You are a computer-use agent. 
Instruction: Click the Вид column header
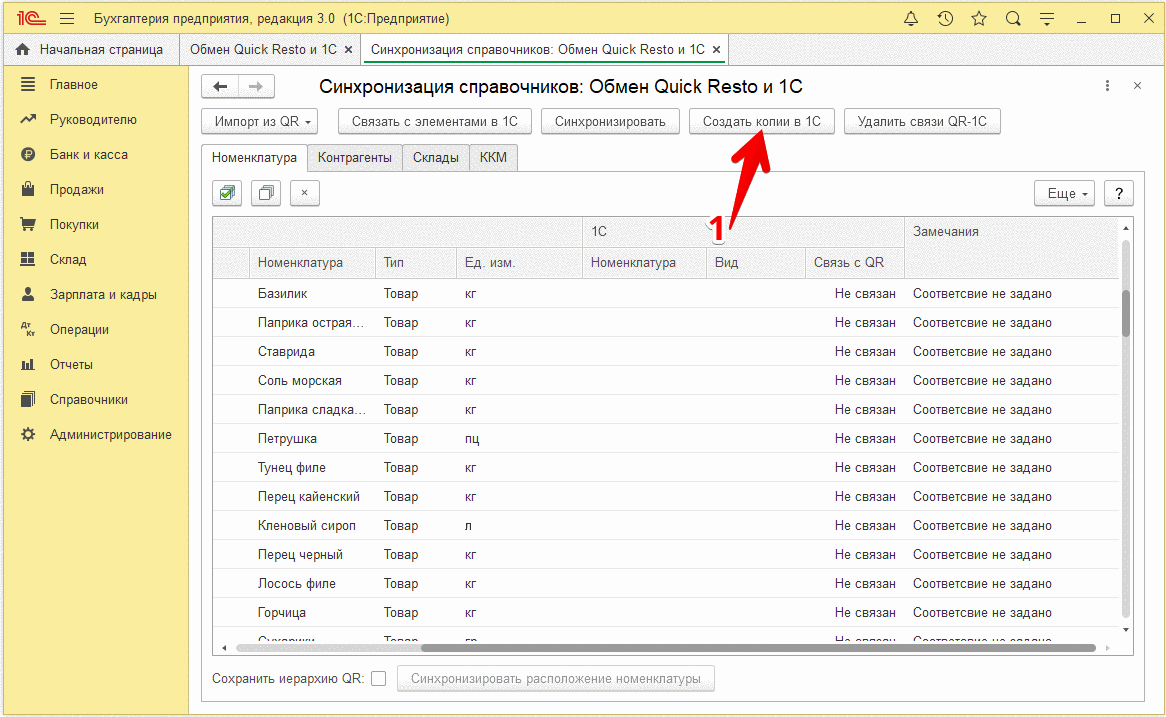tap(756, 263)
